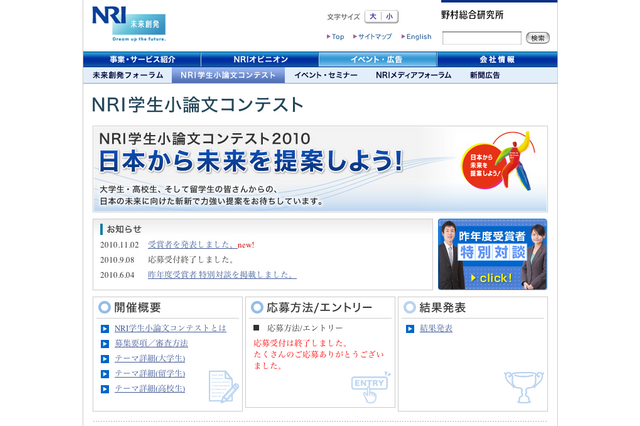Switch to the English site link
The image size is (640, 426).
[416, 37]
